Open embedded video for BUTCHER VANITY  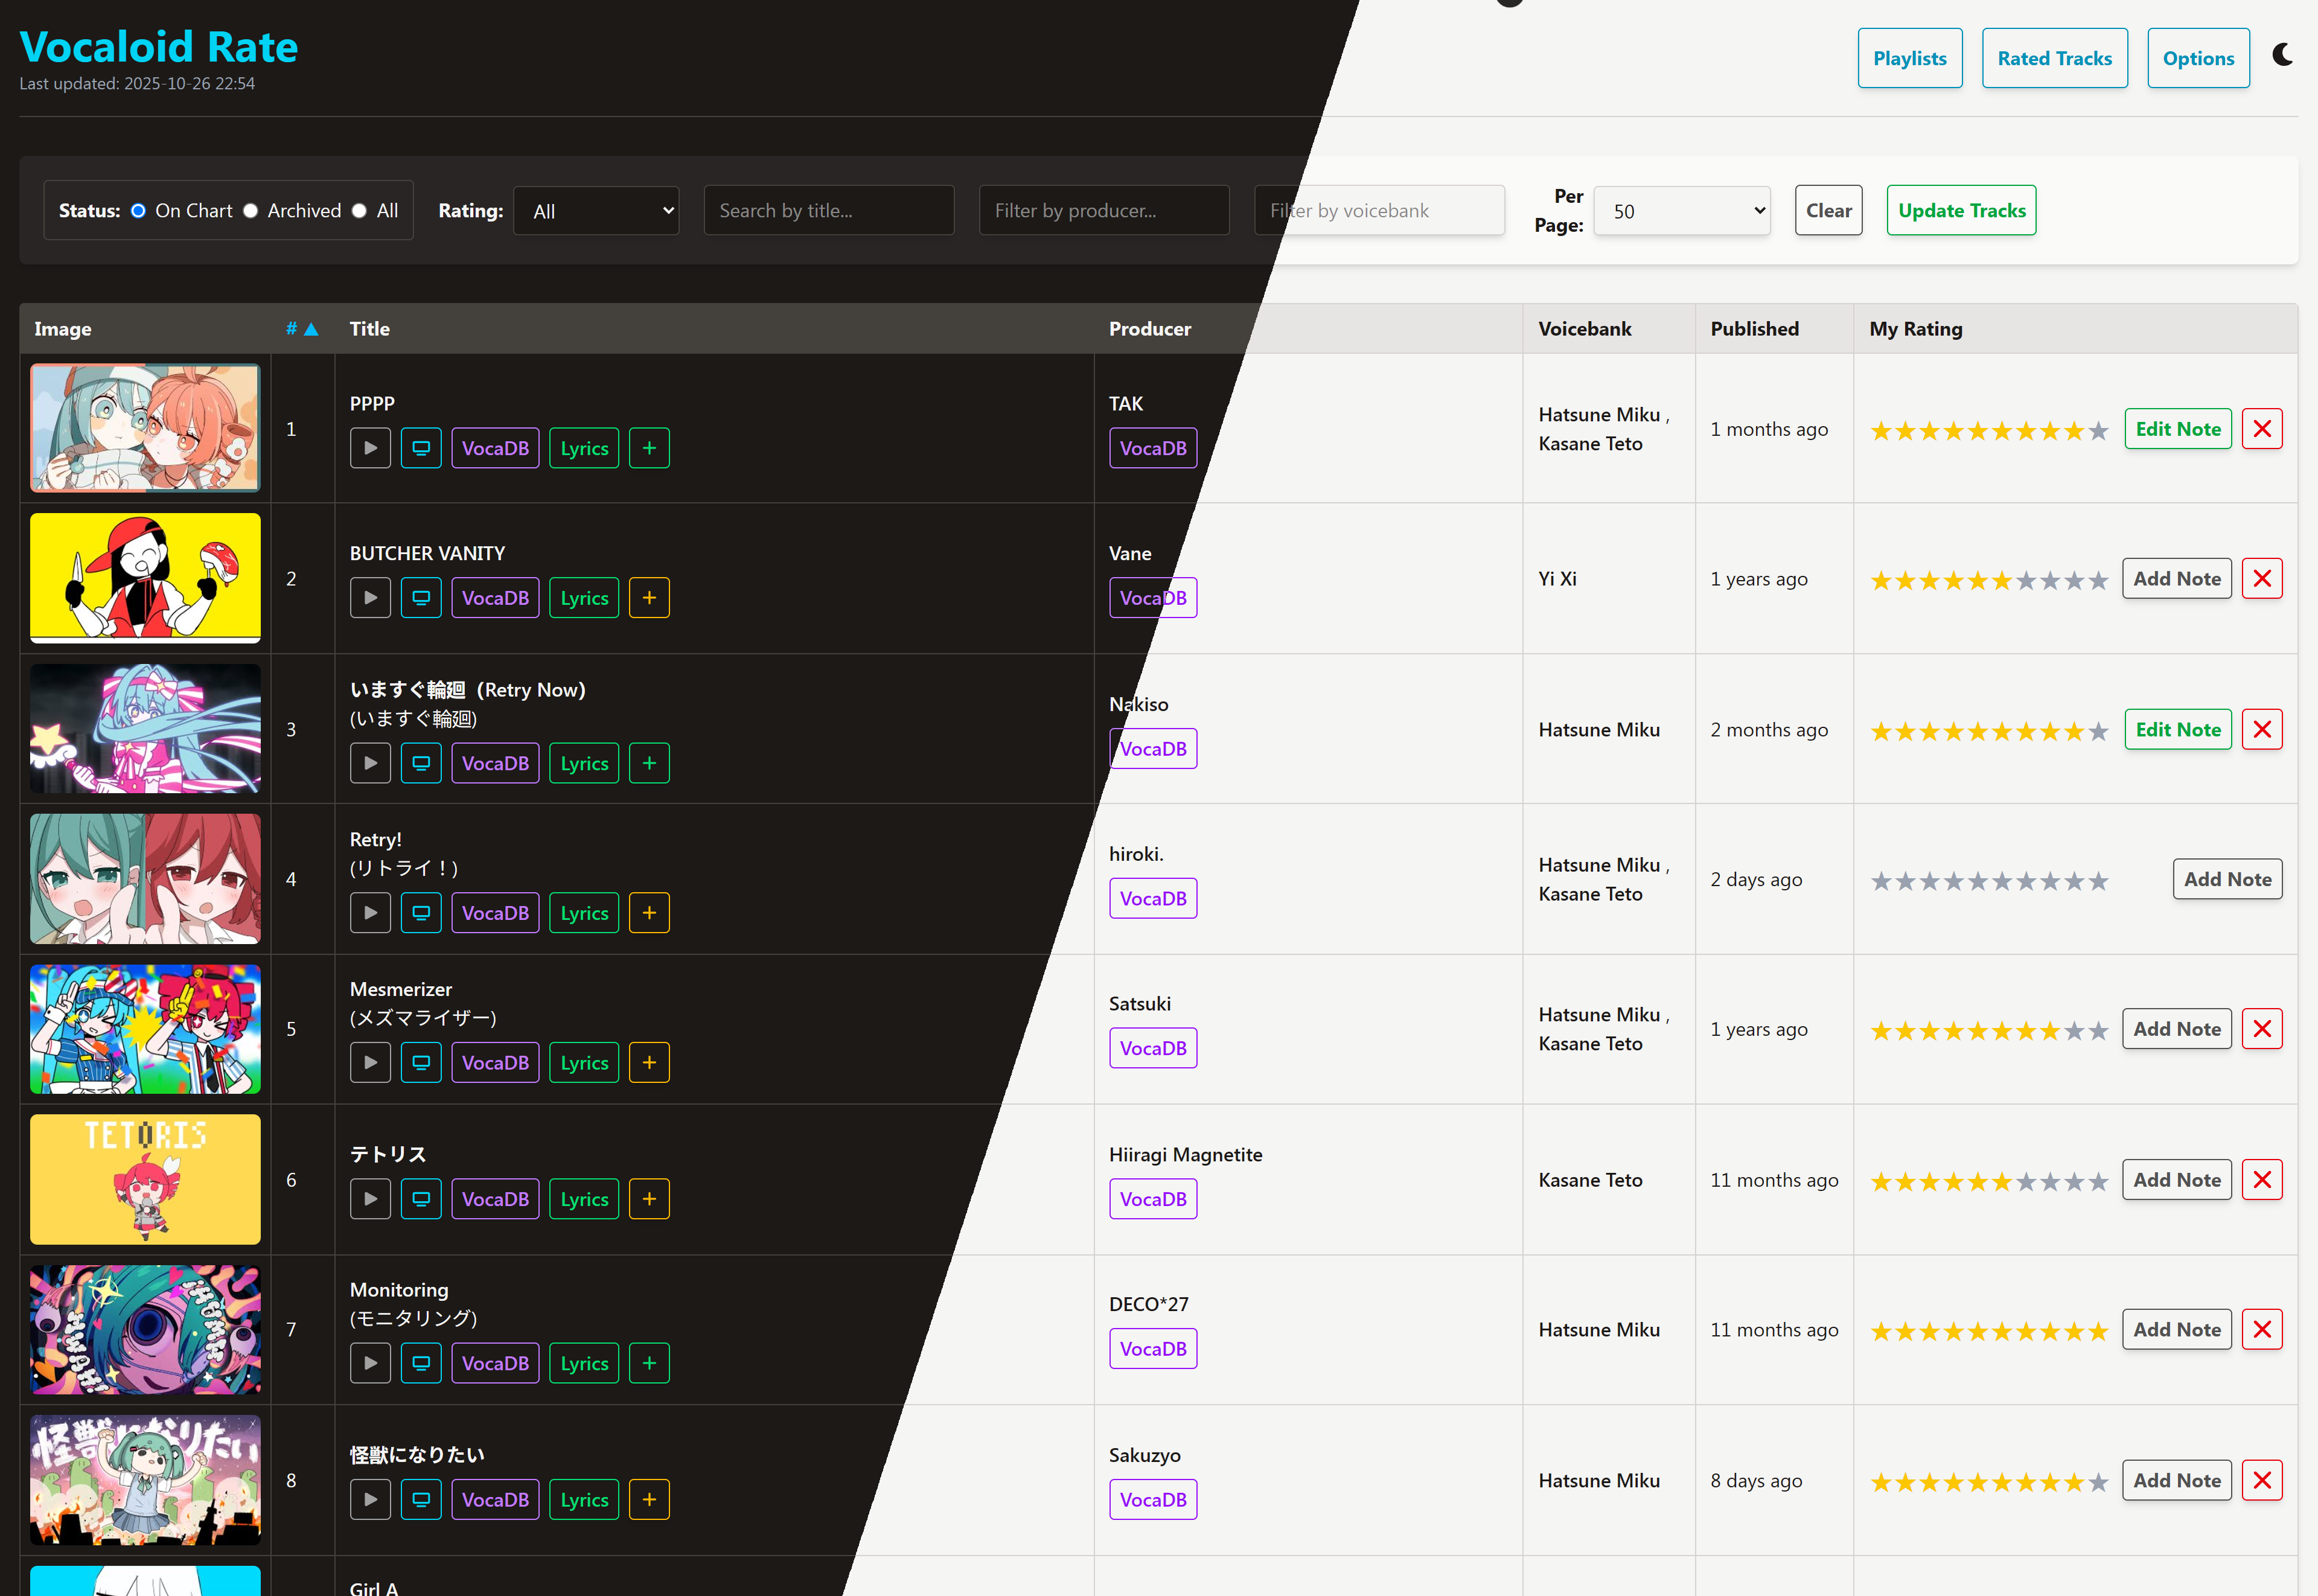pyautogui.click(x=421, y=598)
